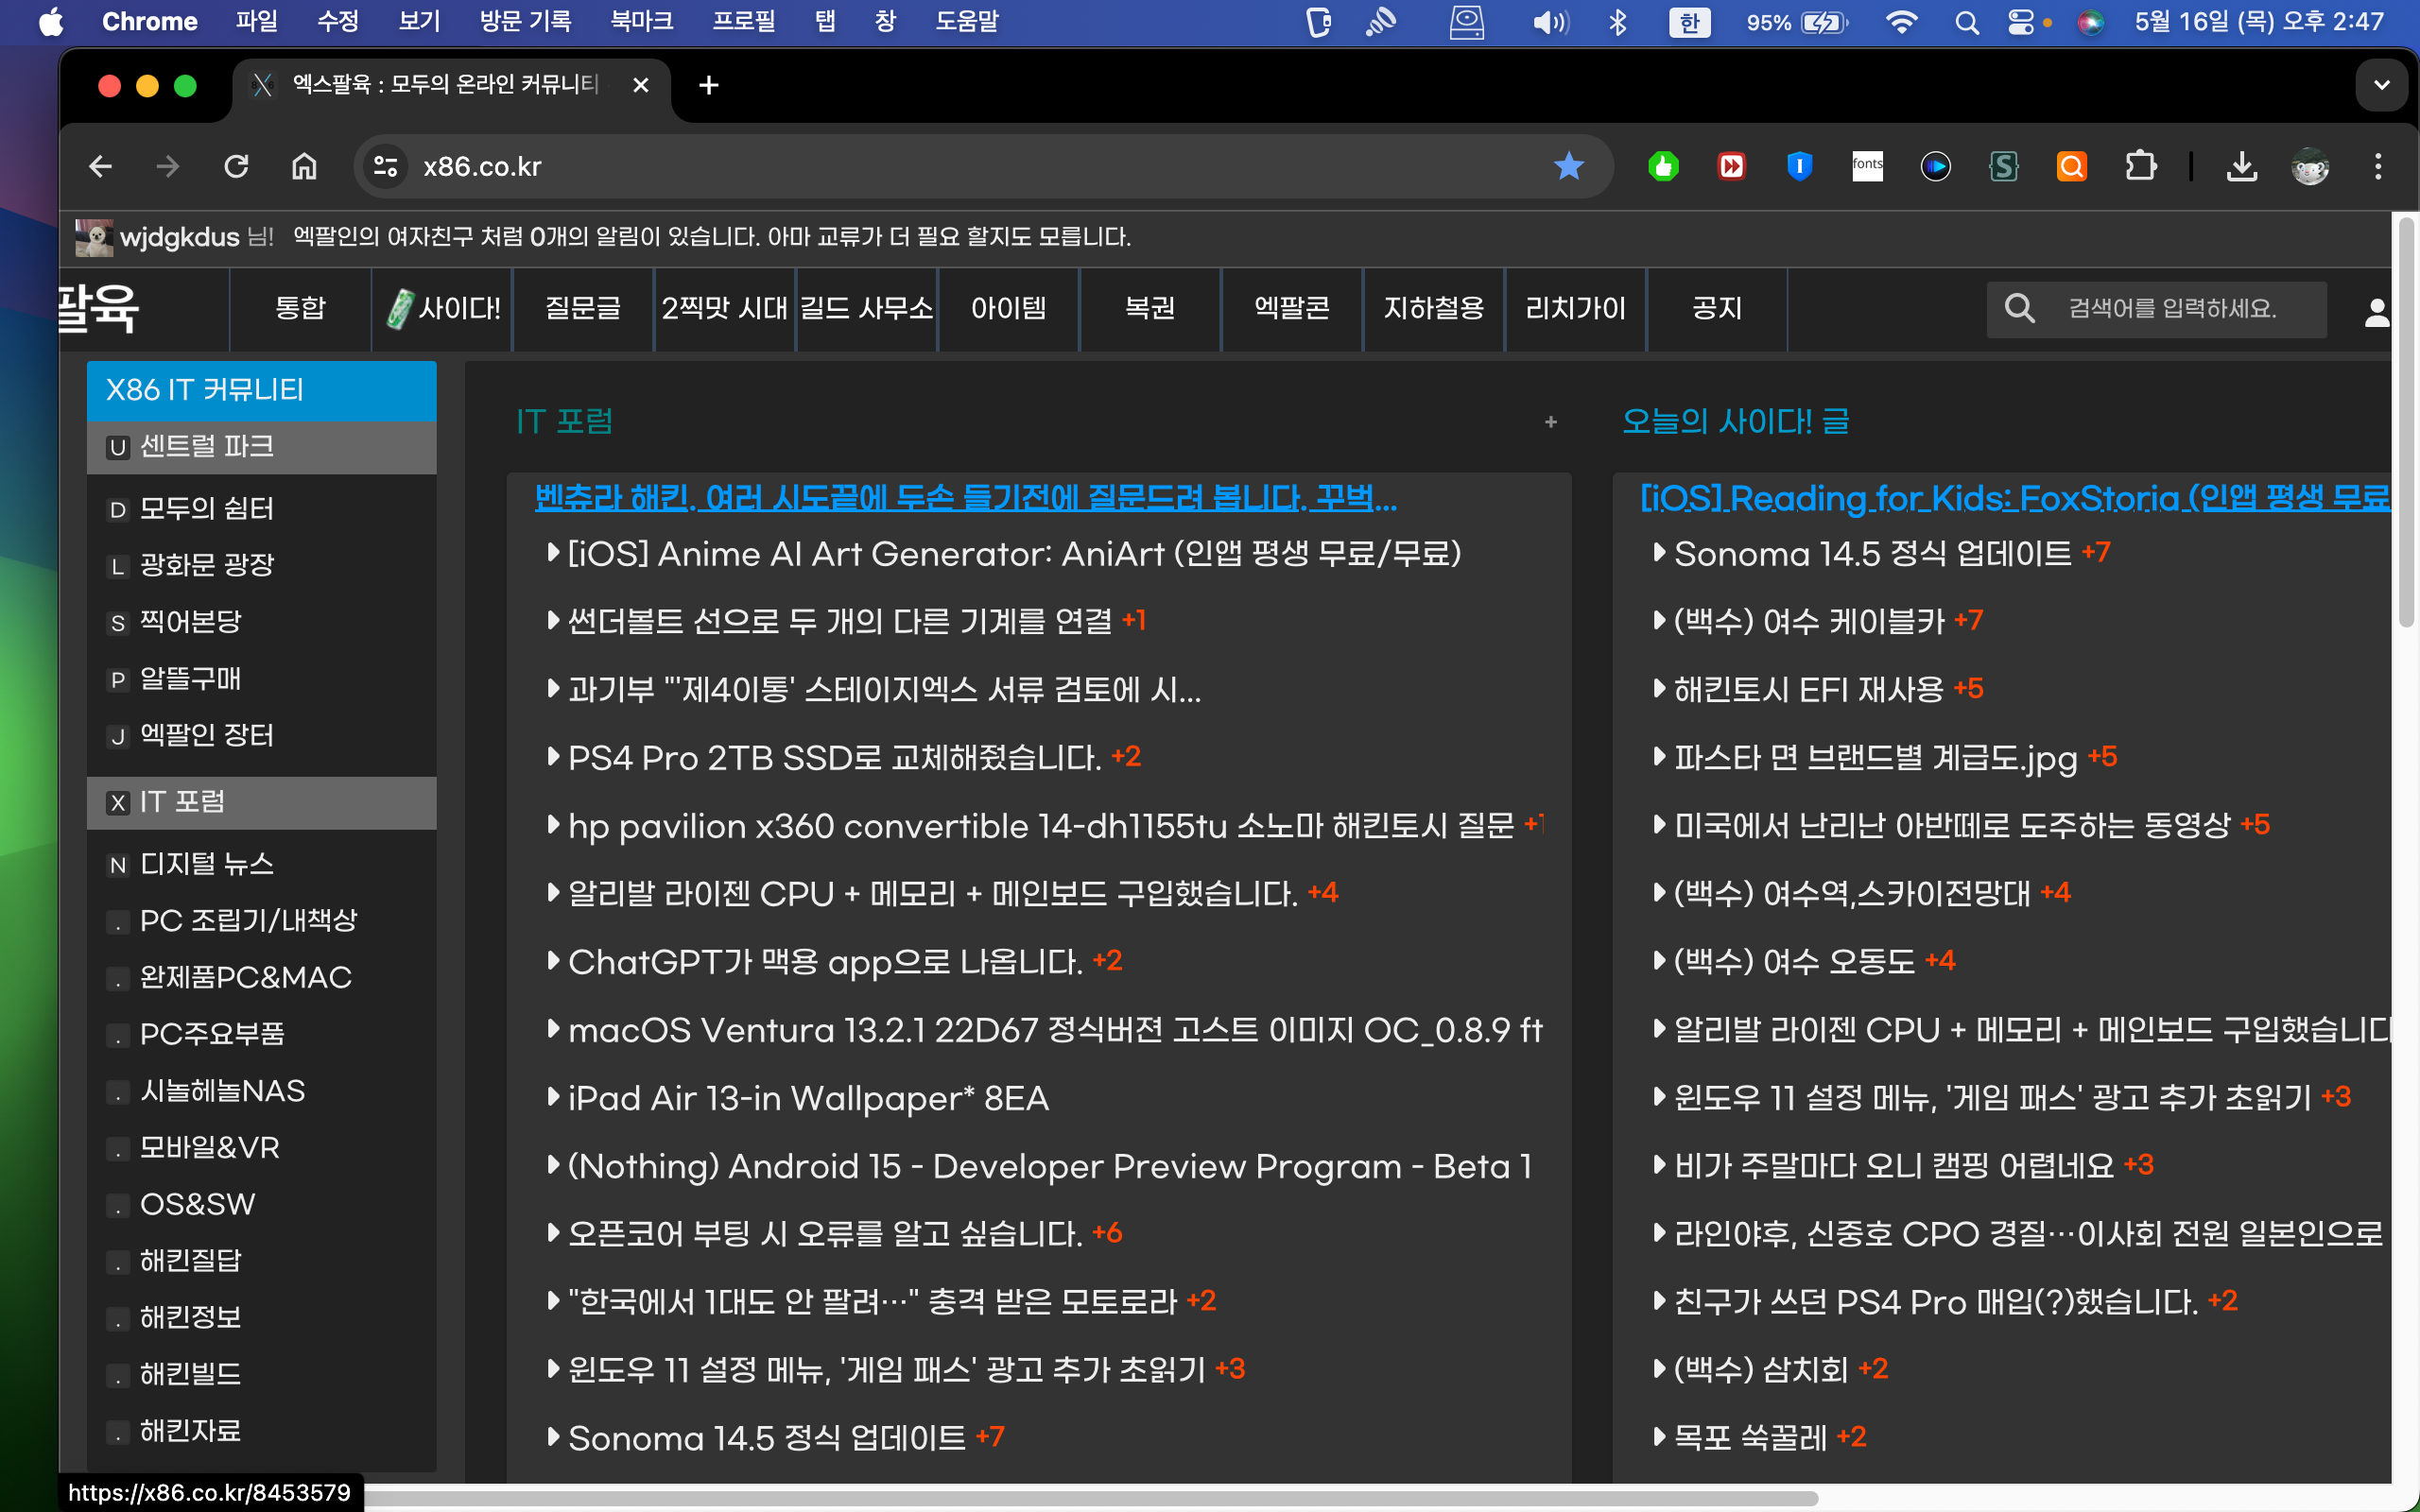2420x1512 pixels.
Task: Open the 해킨토시 EFI 재사용 post
Action: click(1809, 690)
